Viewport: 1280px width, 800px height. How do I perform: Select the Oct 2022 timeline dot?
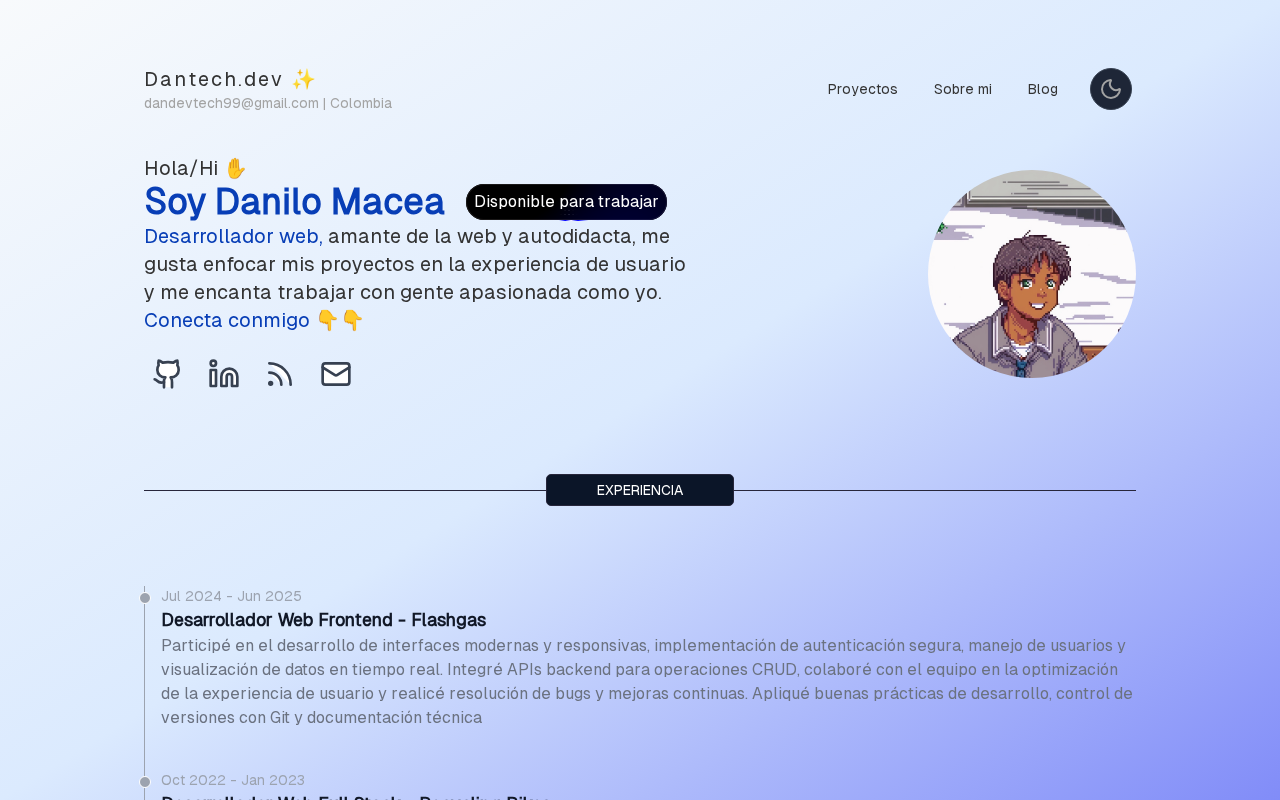145,782
